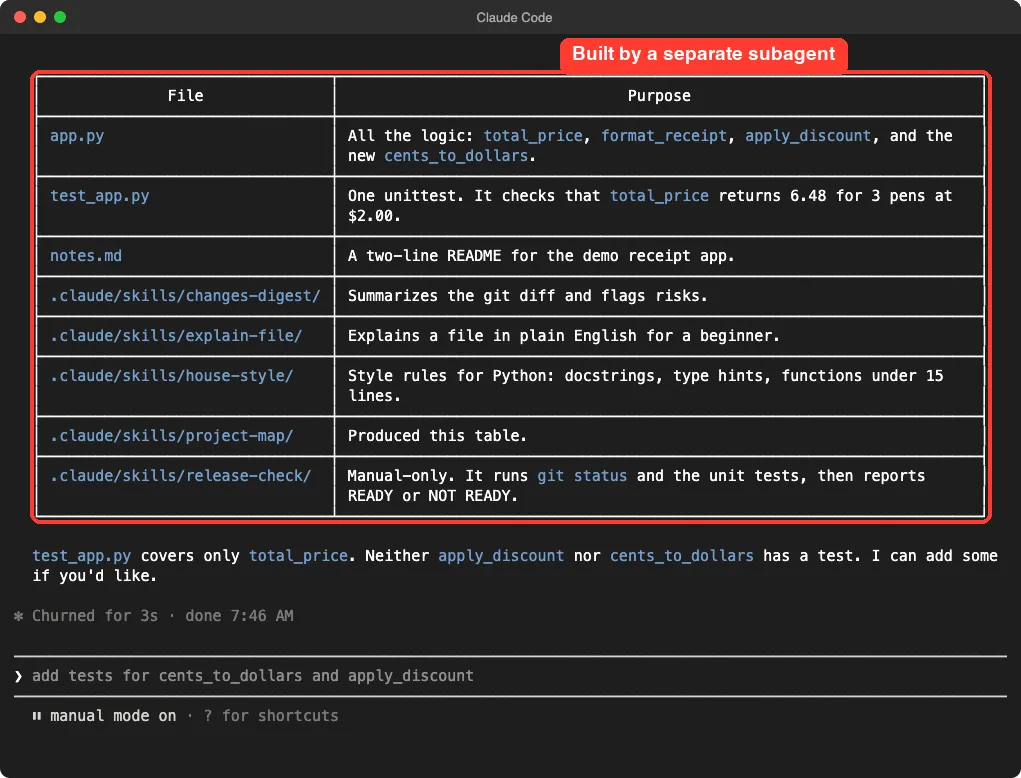Image resolution: width=1021 pixels, height=778 pixels.
Task: Click the File column header
Action: (x=185, y=96)
